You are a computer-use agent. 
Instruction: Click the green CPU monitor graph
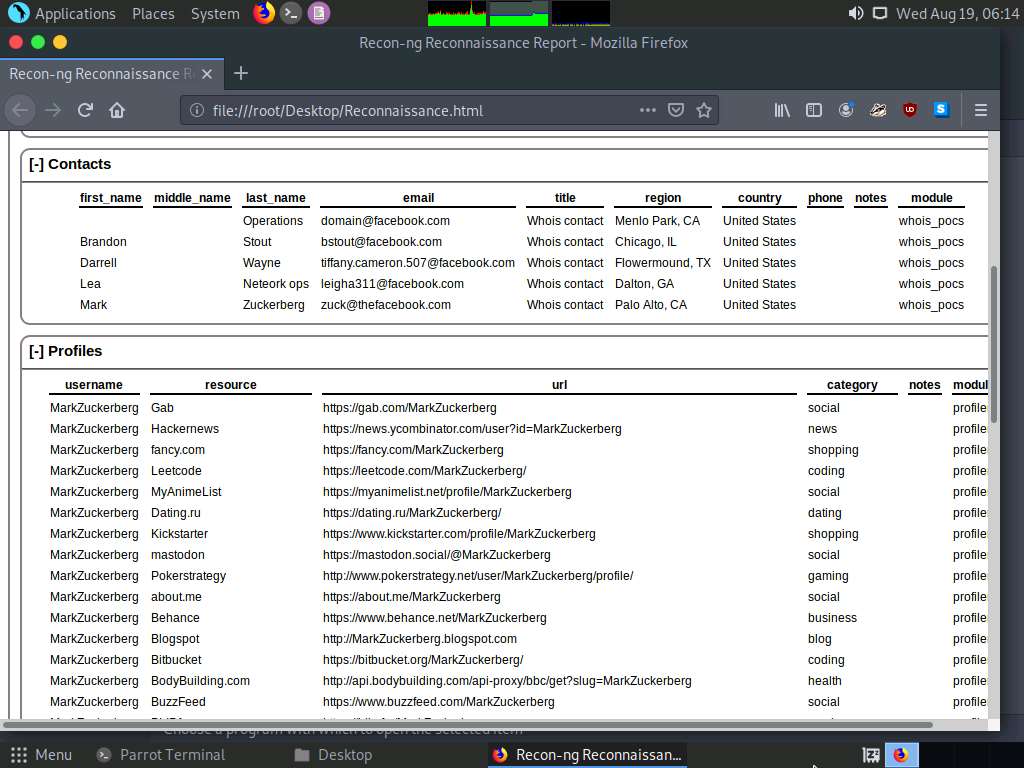[457, 13]
